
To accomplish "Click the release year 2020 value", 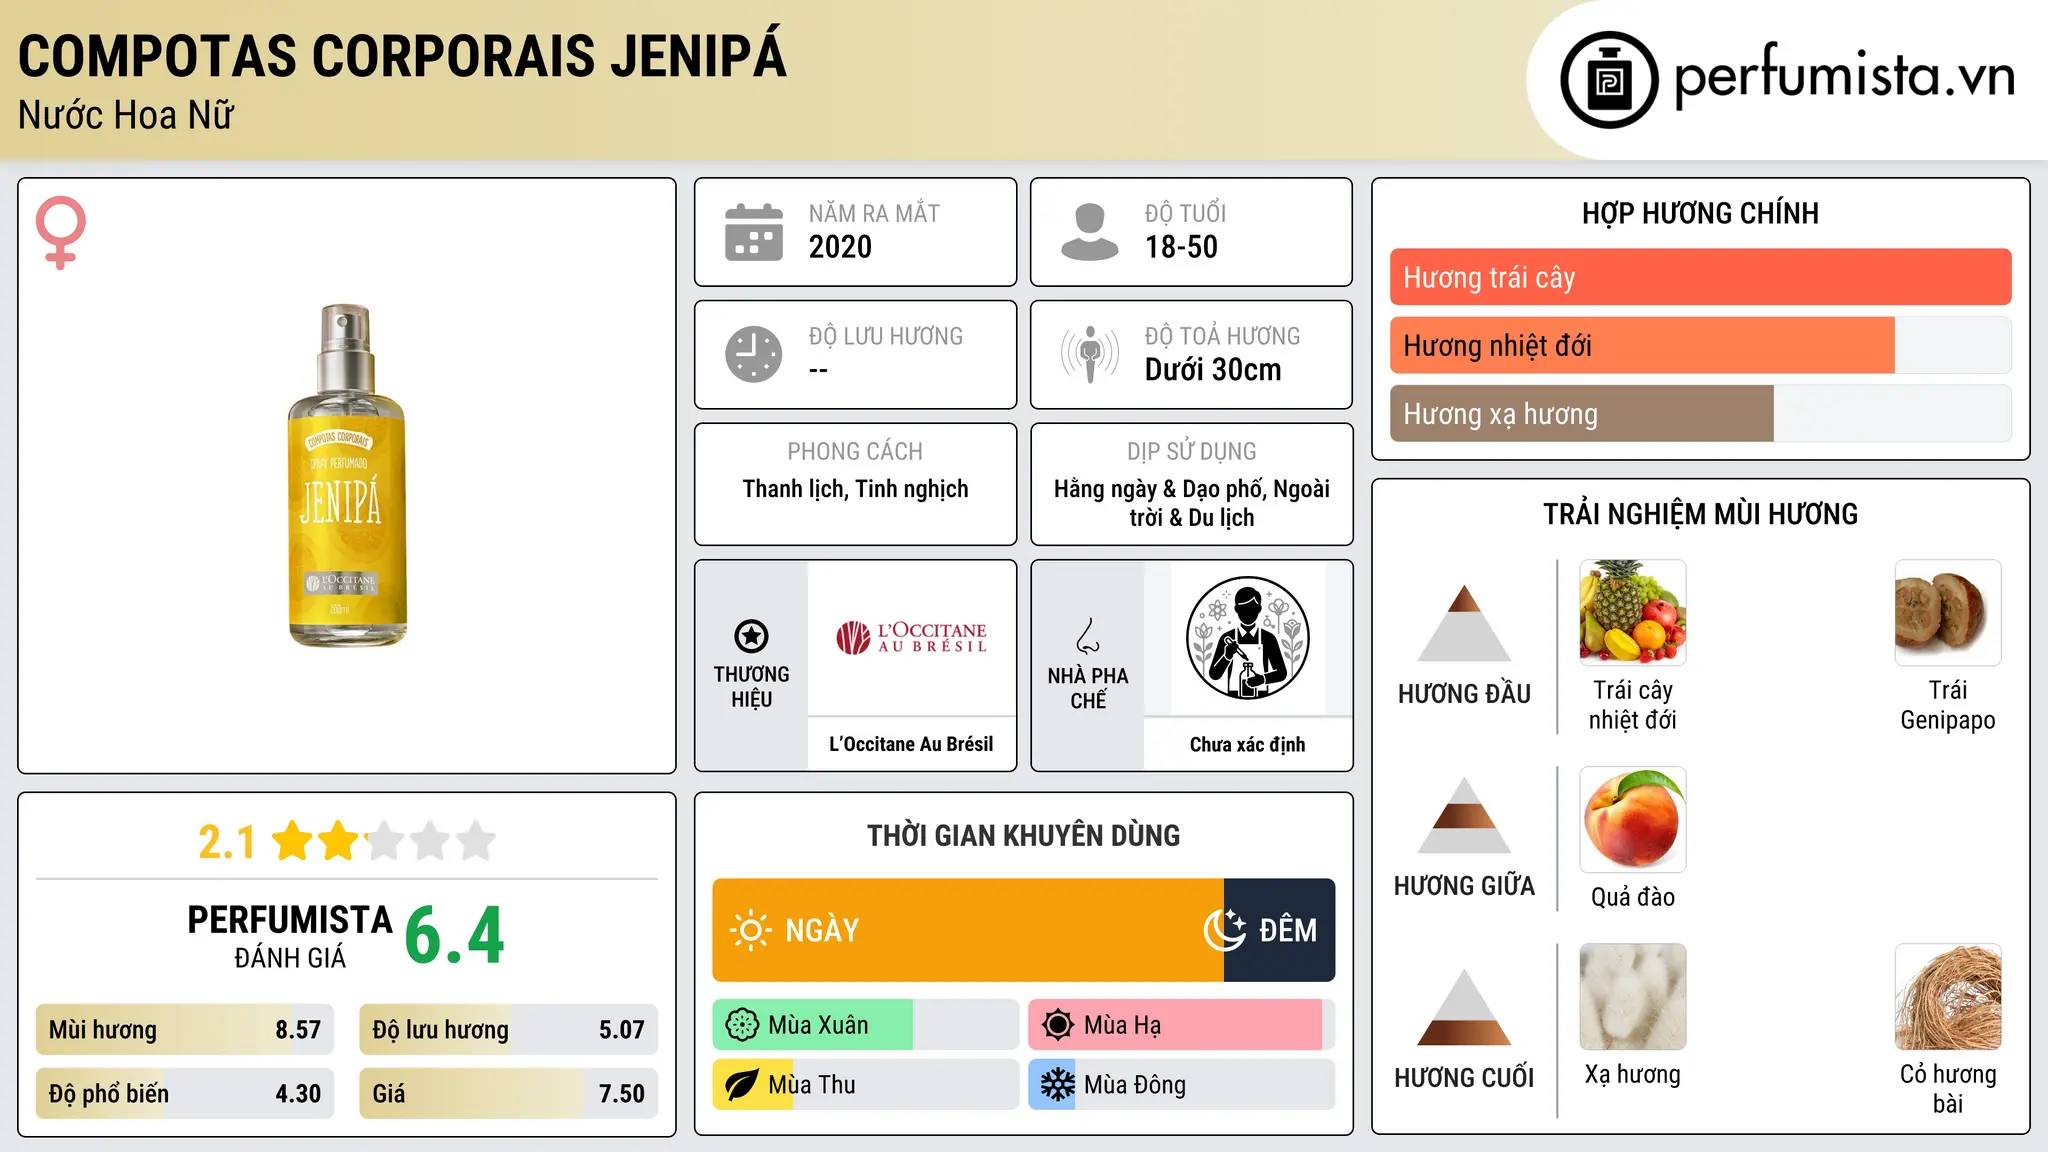I will pyautogui.click(x=840, y=247).
